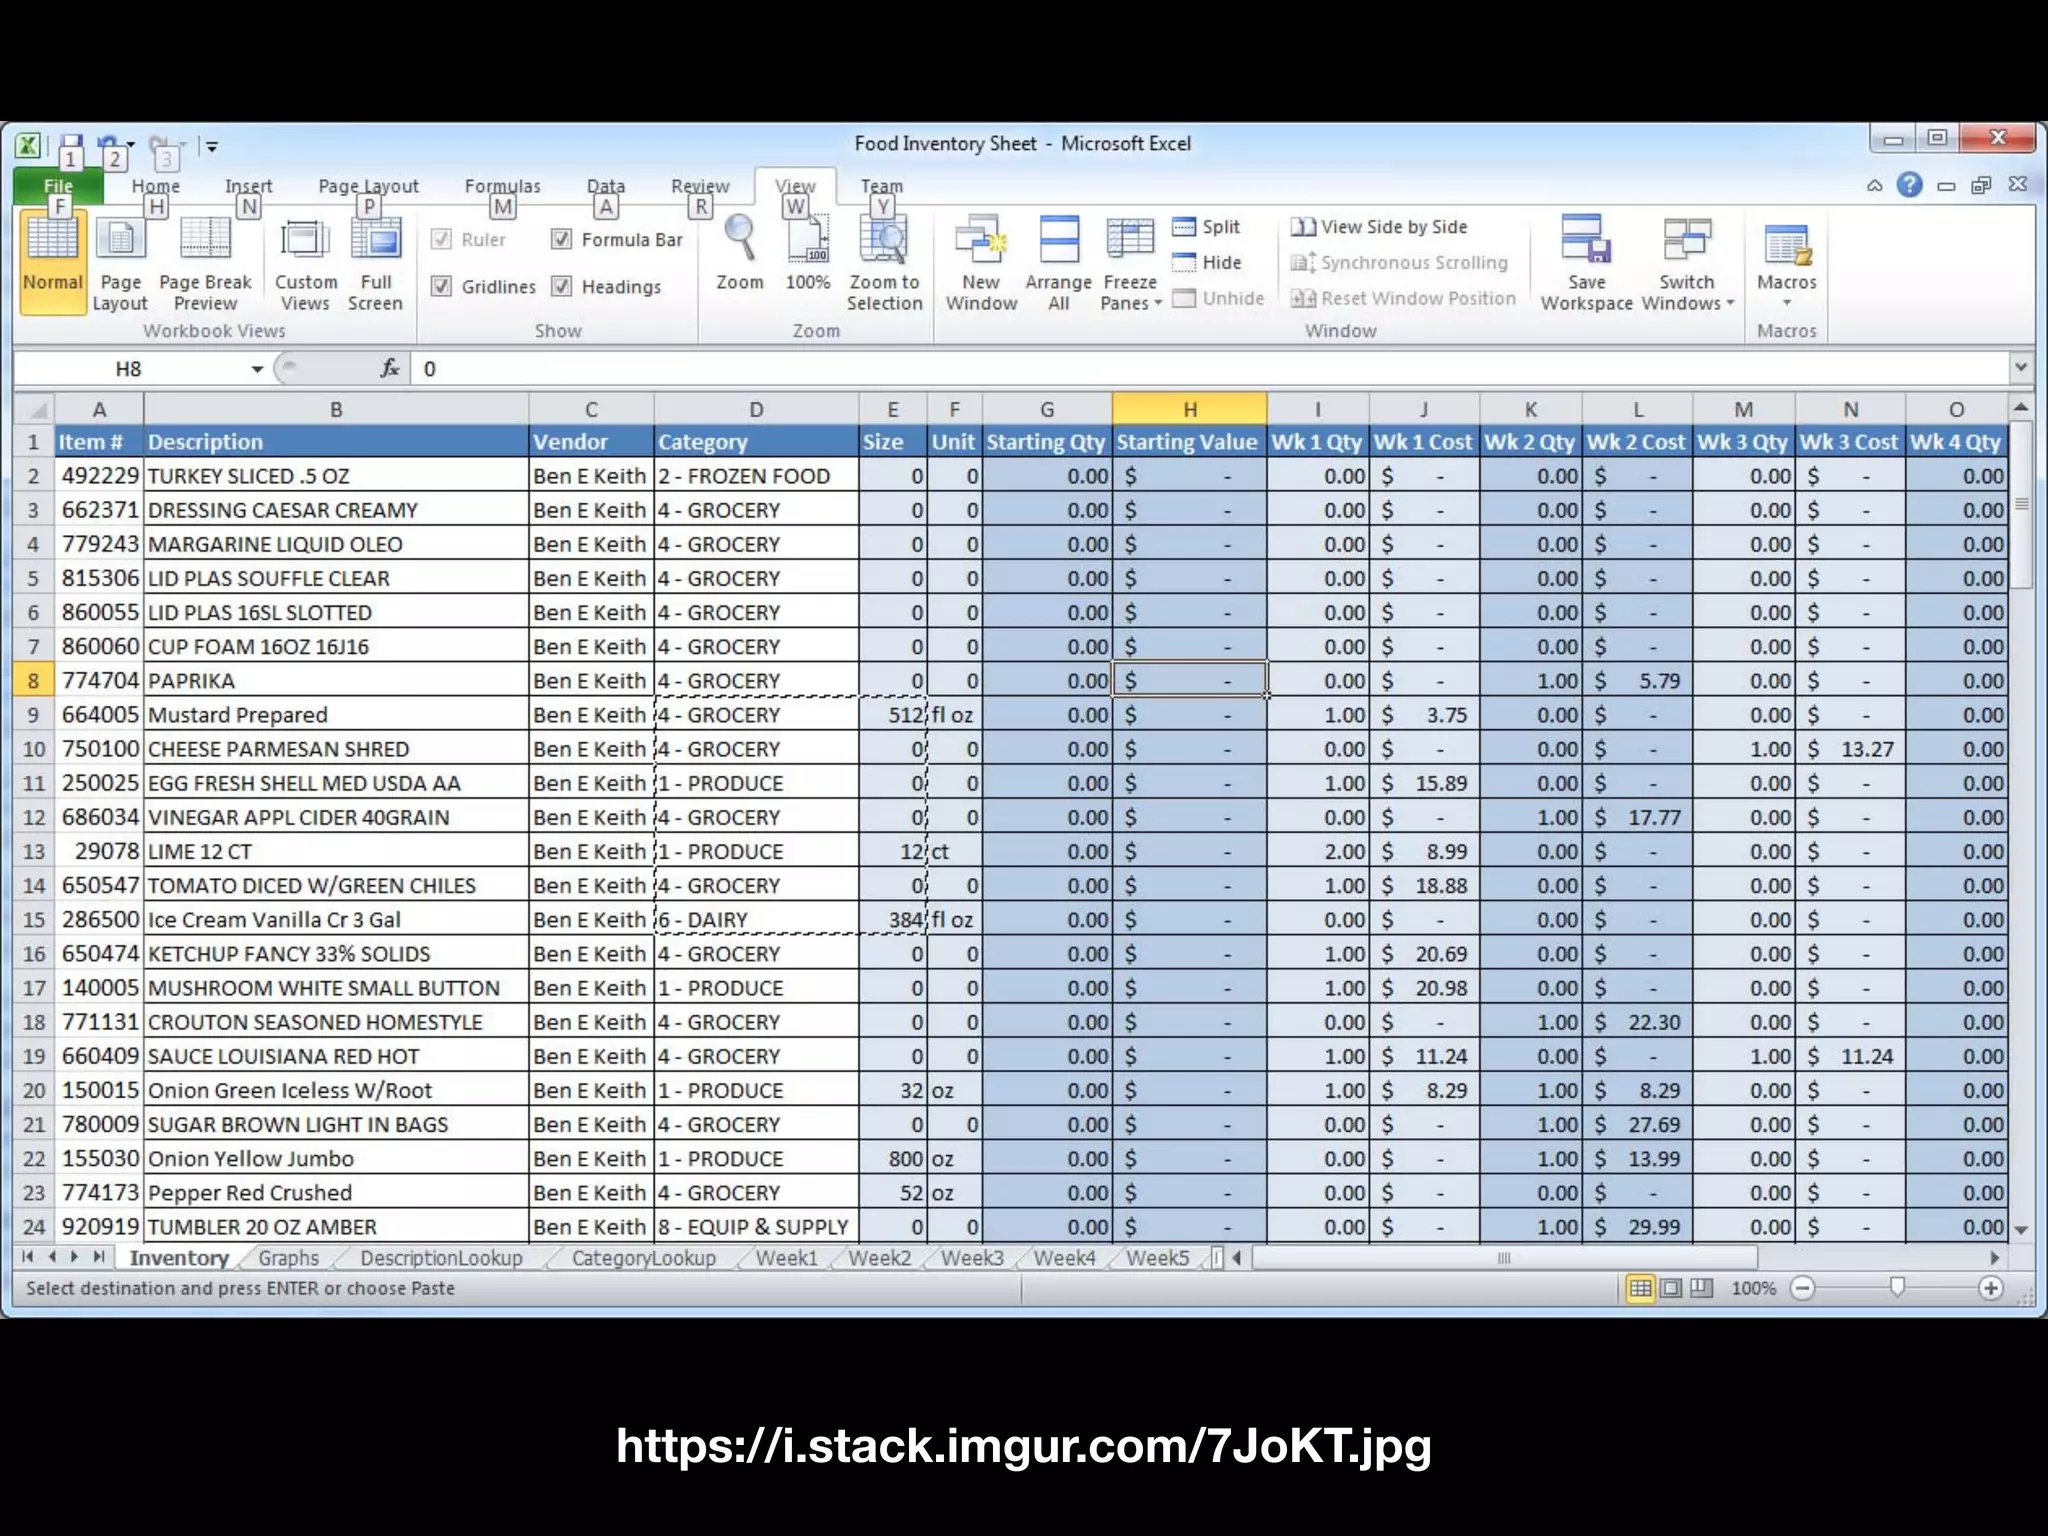
Task: Switch to the Formulas ribbon tab
Action: [502, 186]
